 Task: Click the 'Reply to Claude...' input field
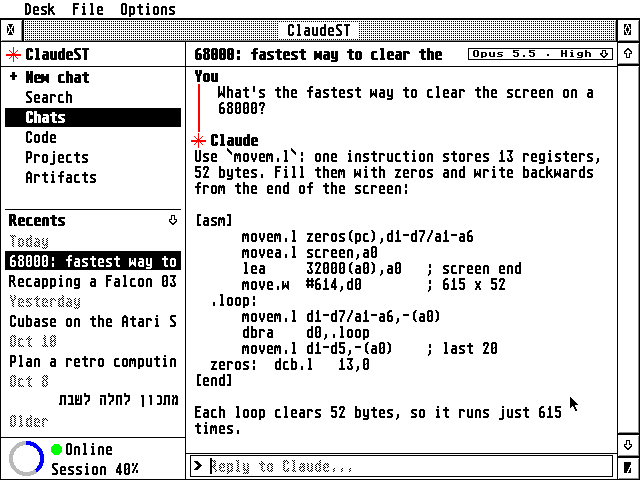click(402, 466)
